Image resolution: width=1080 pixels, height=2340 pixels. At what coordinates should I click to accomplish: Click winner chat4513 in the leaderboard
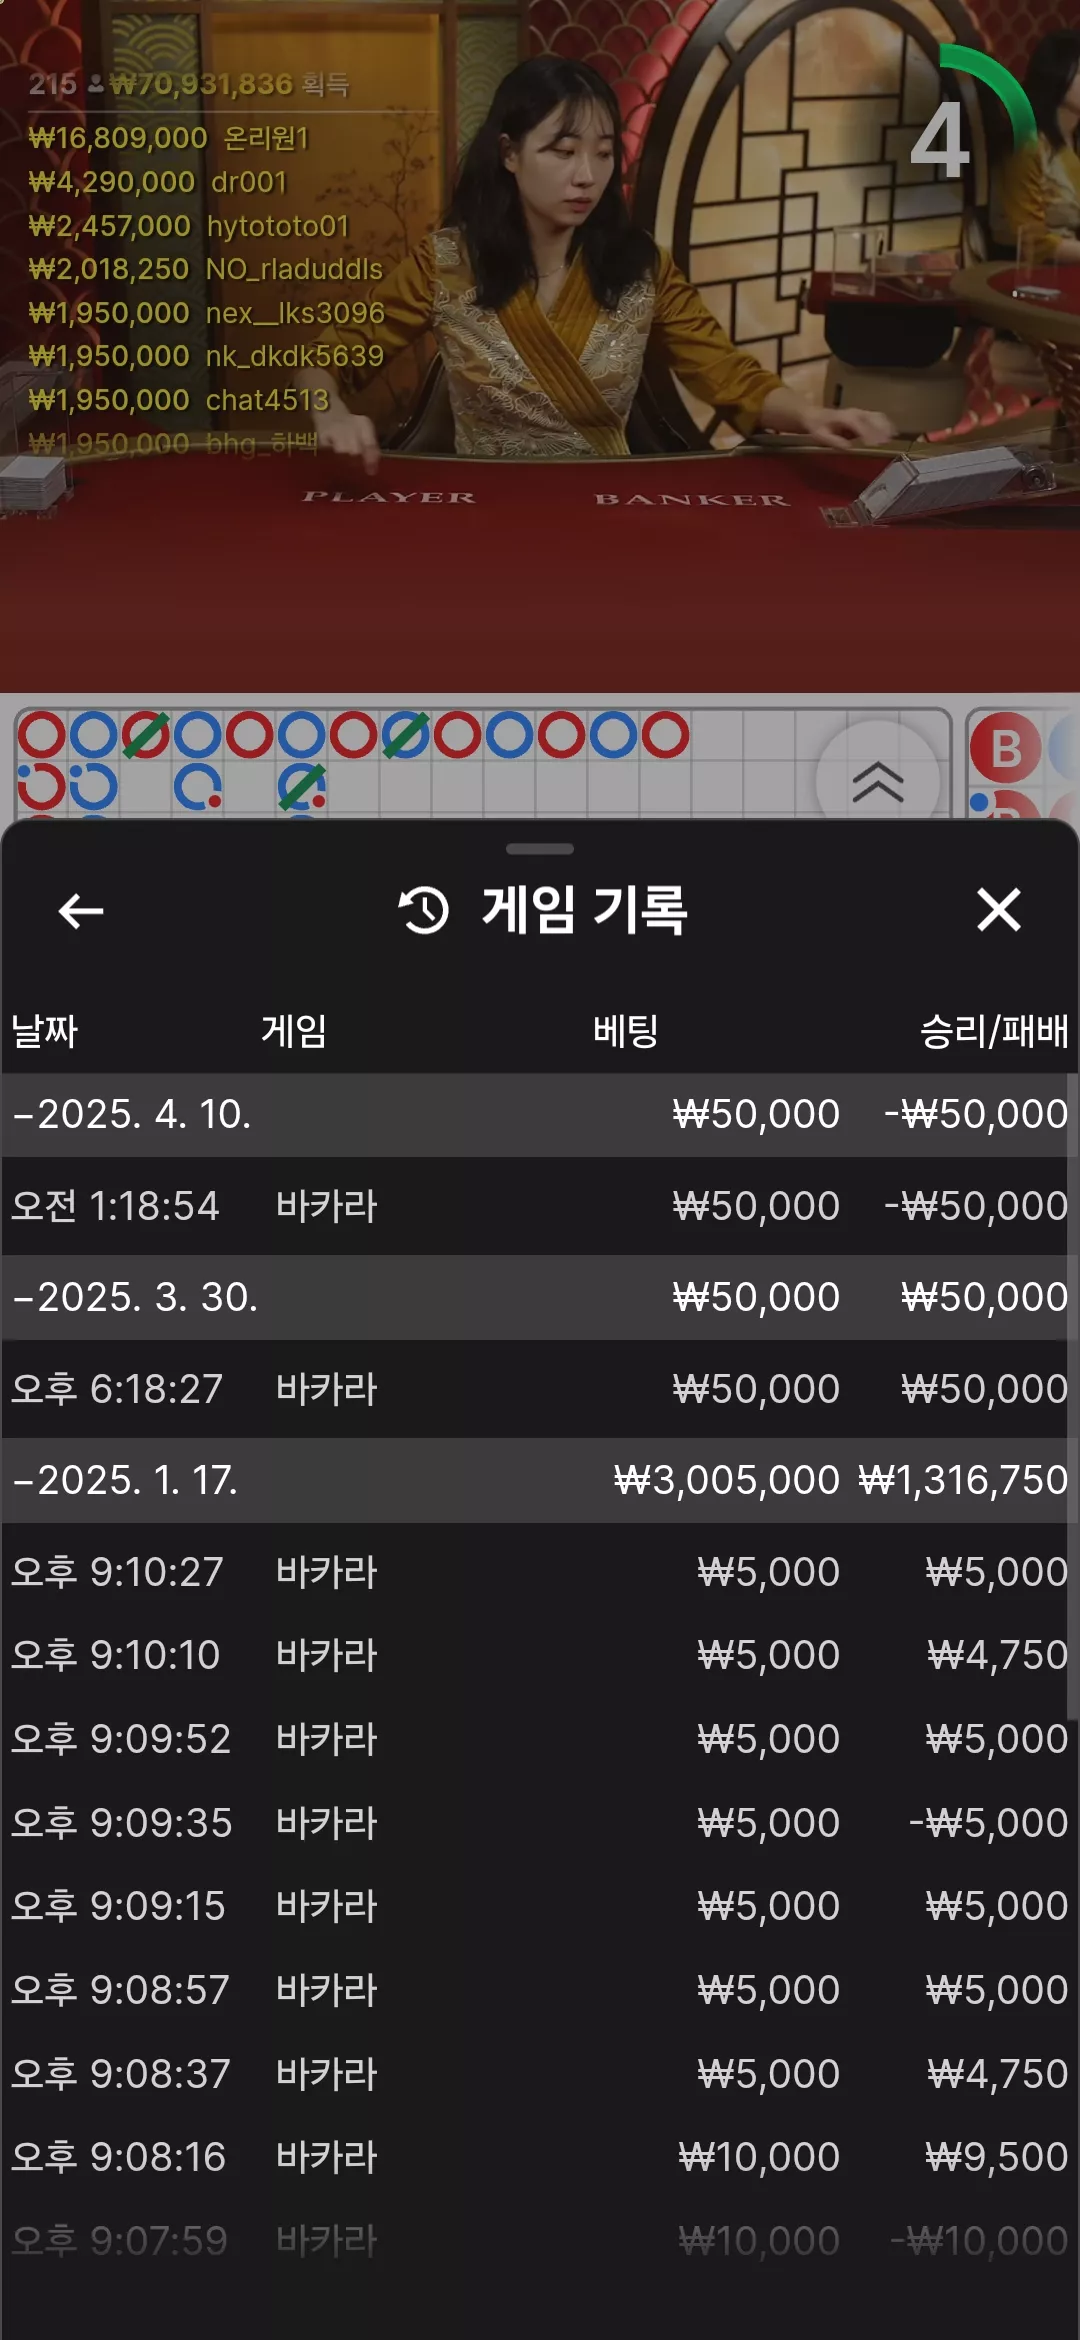179,400
